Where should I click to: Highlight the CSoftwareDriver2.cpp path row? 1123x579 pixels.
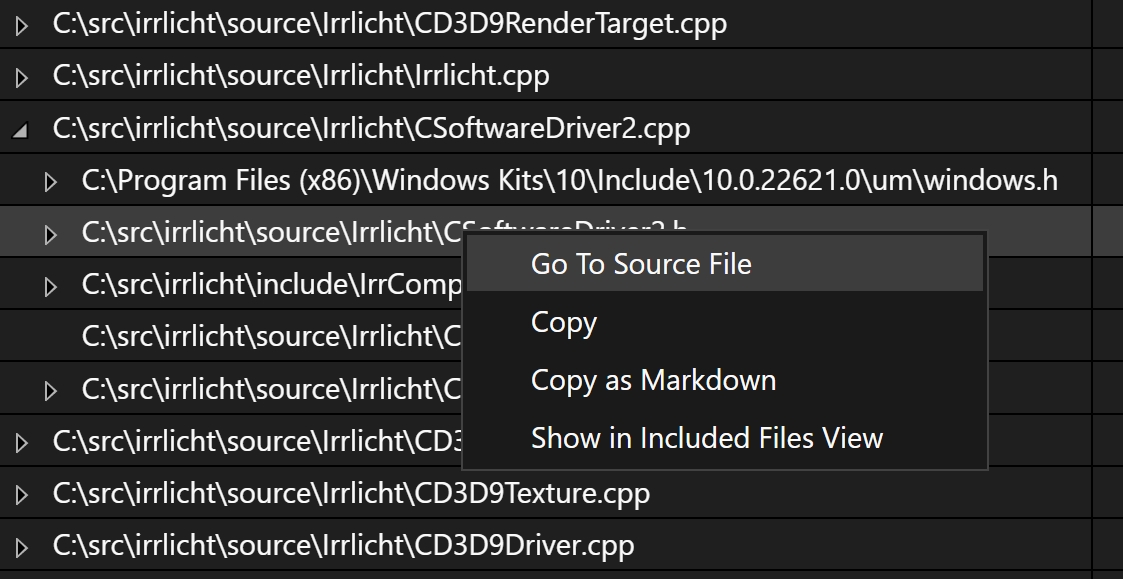coord(371,129)
